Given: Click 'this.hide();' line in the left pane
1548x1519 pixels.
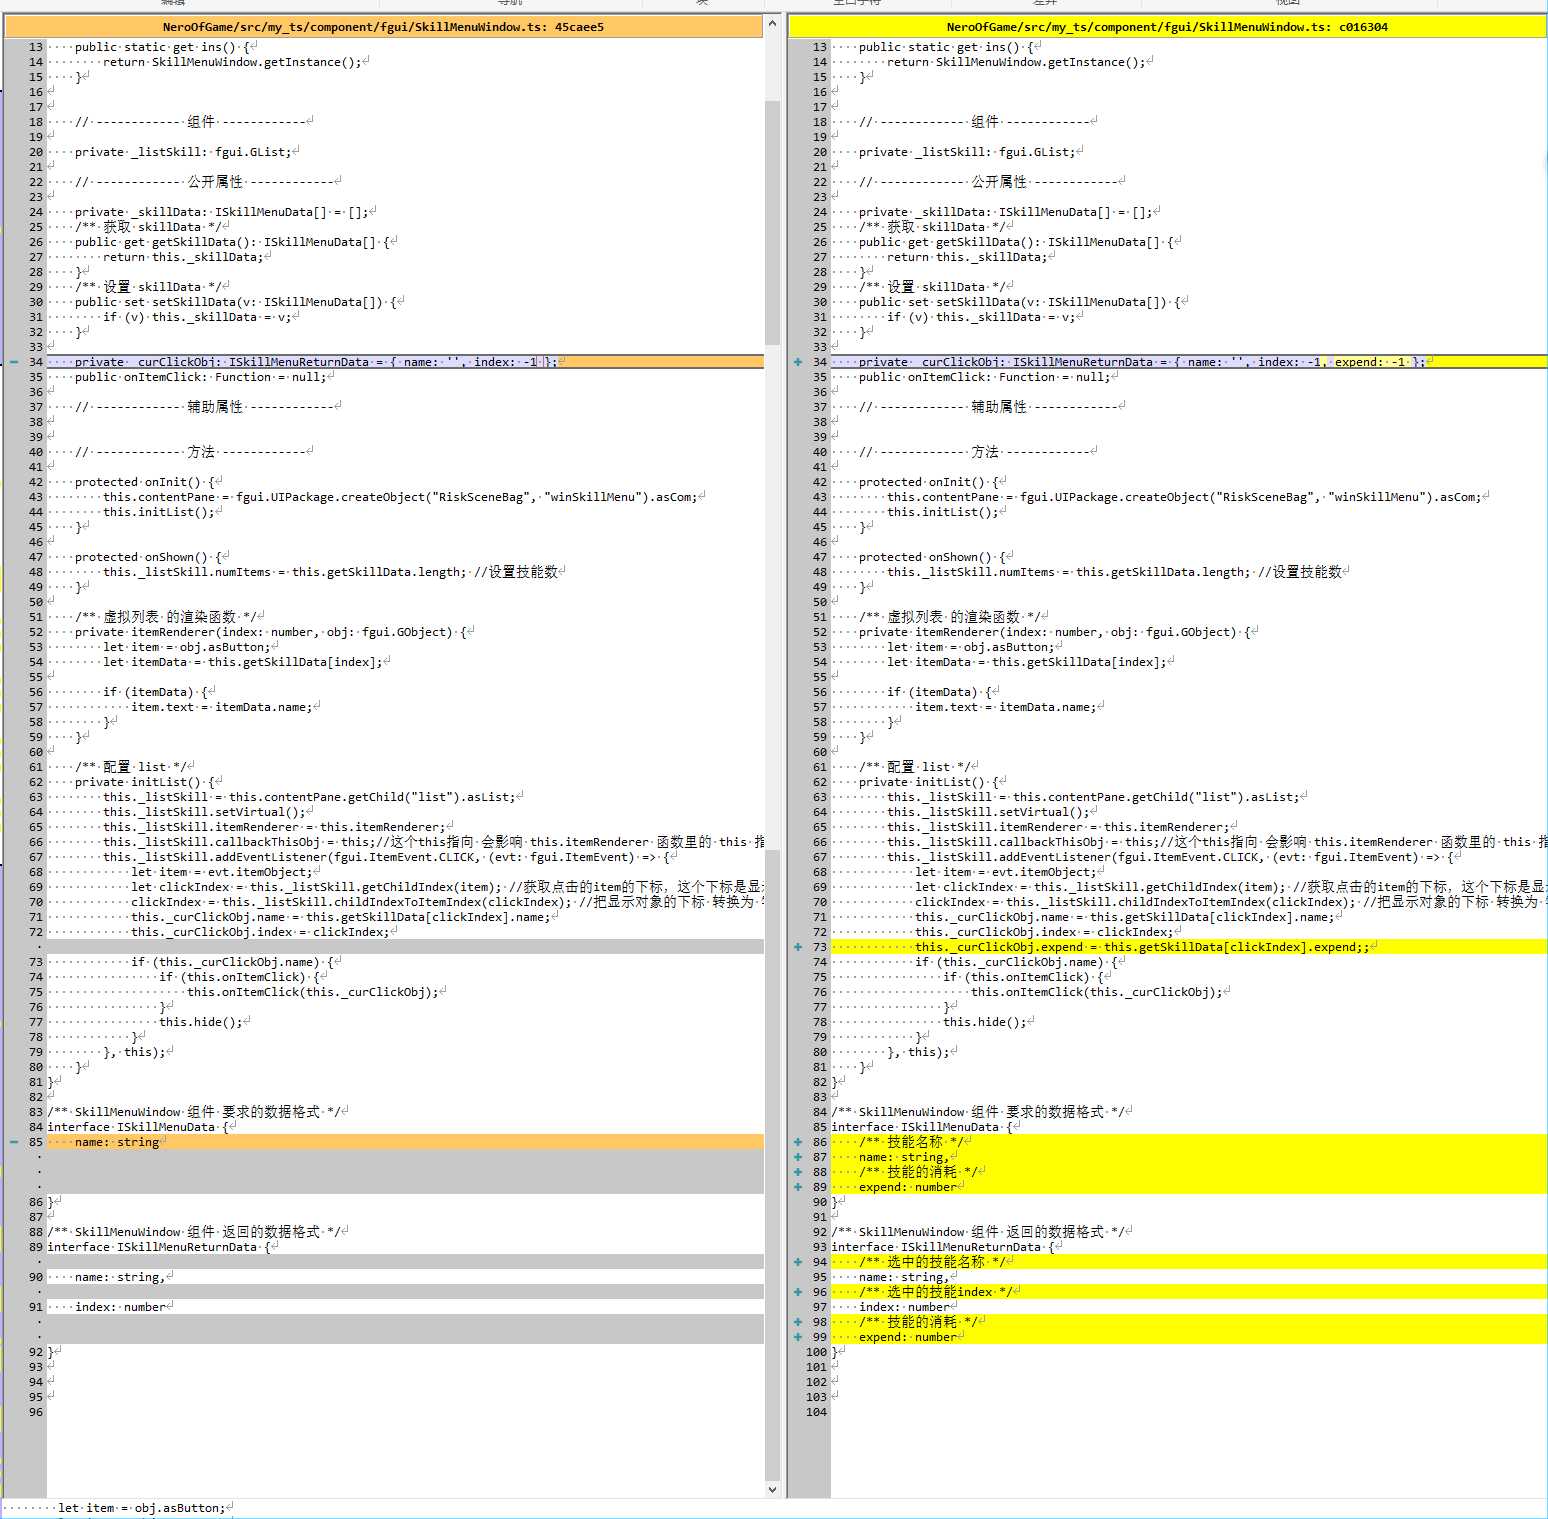Looking at the screenshot, I should 201,1022.
